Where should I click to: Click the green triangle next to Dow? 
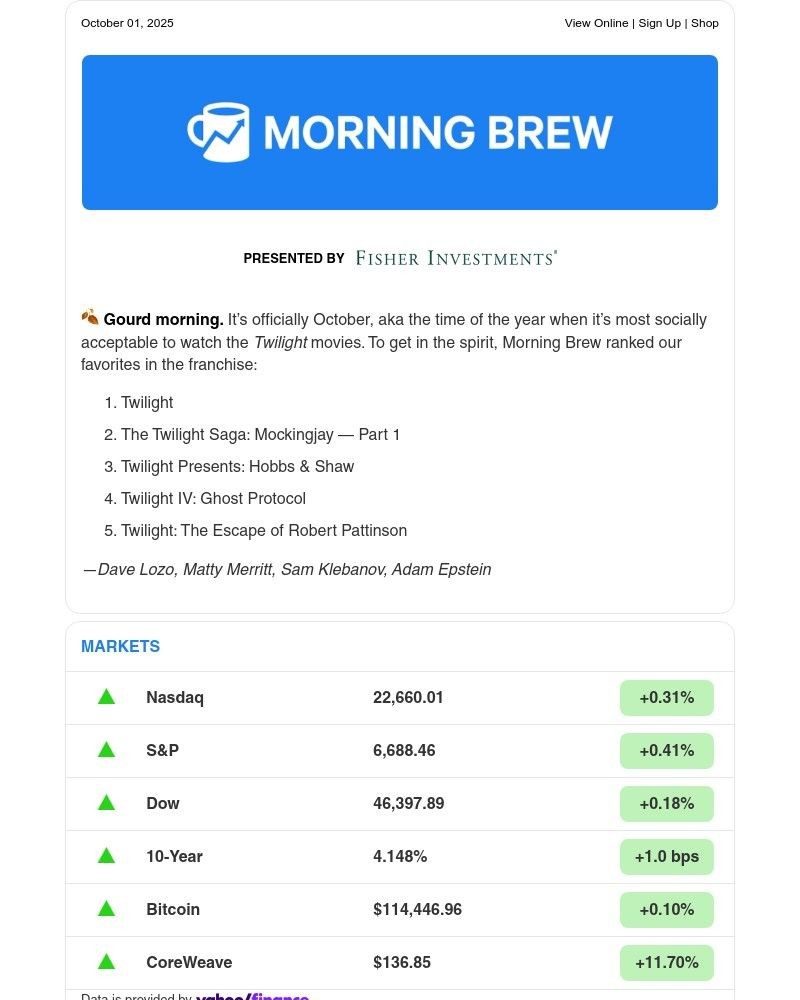pos(106,803)
